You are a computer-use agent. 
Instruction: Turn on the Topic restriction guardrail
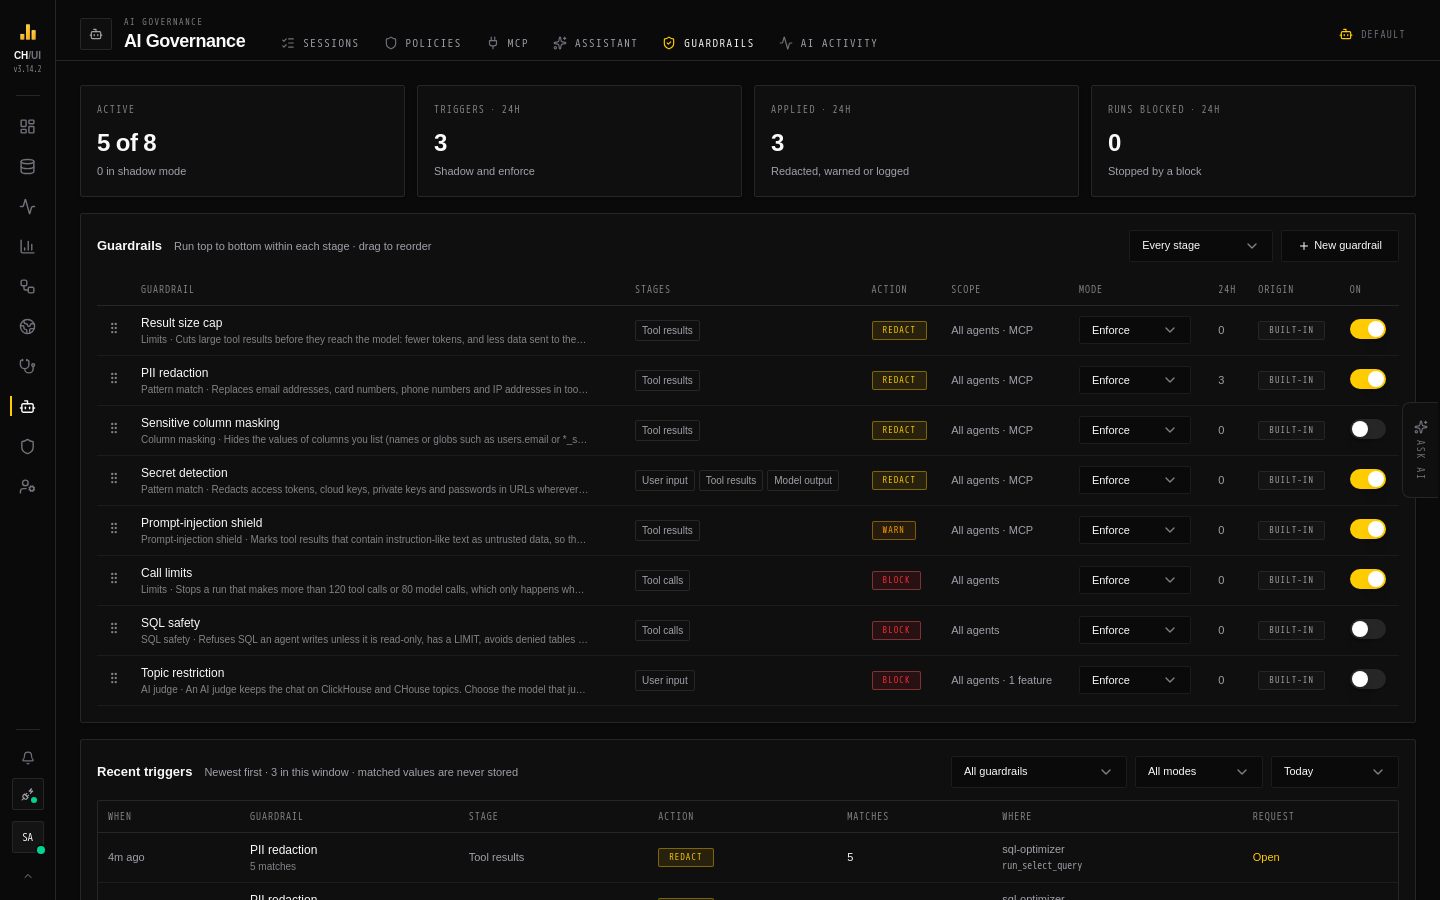click(x=1367, y=679)
